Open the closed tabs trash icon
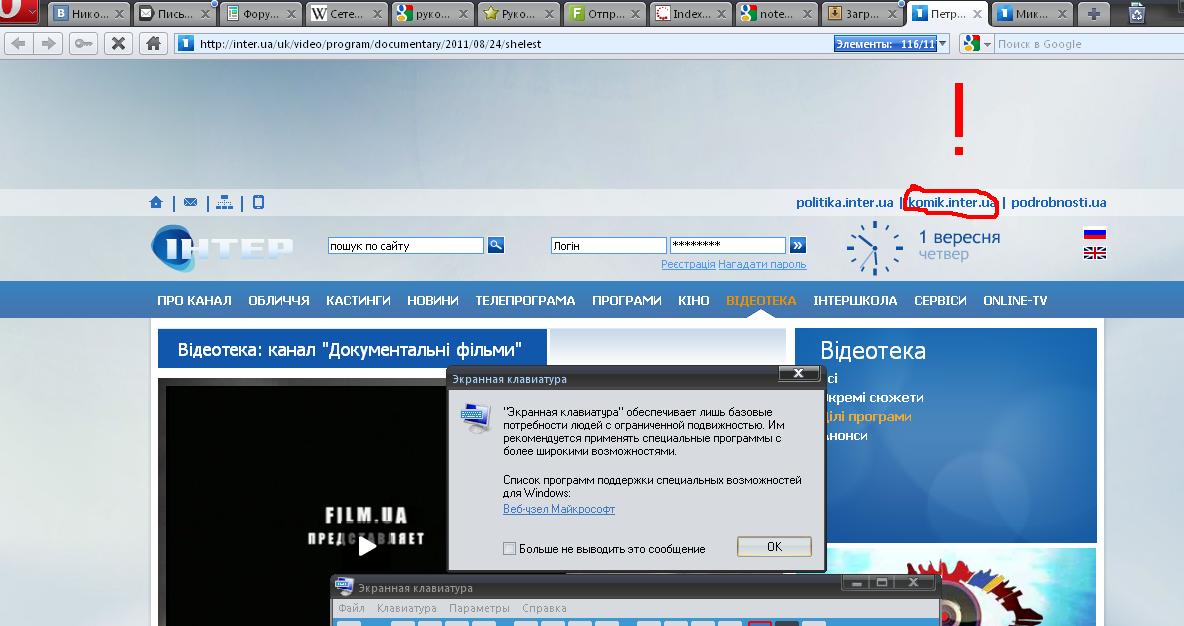The height and width of the screenshot is (626, 1184). point(1136,13)
